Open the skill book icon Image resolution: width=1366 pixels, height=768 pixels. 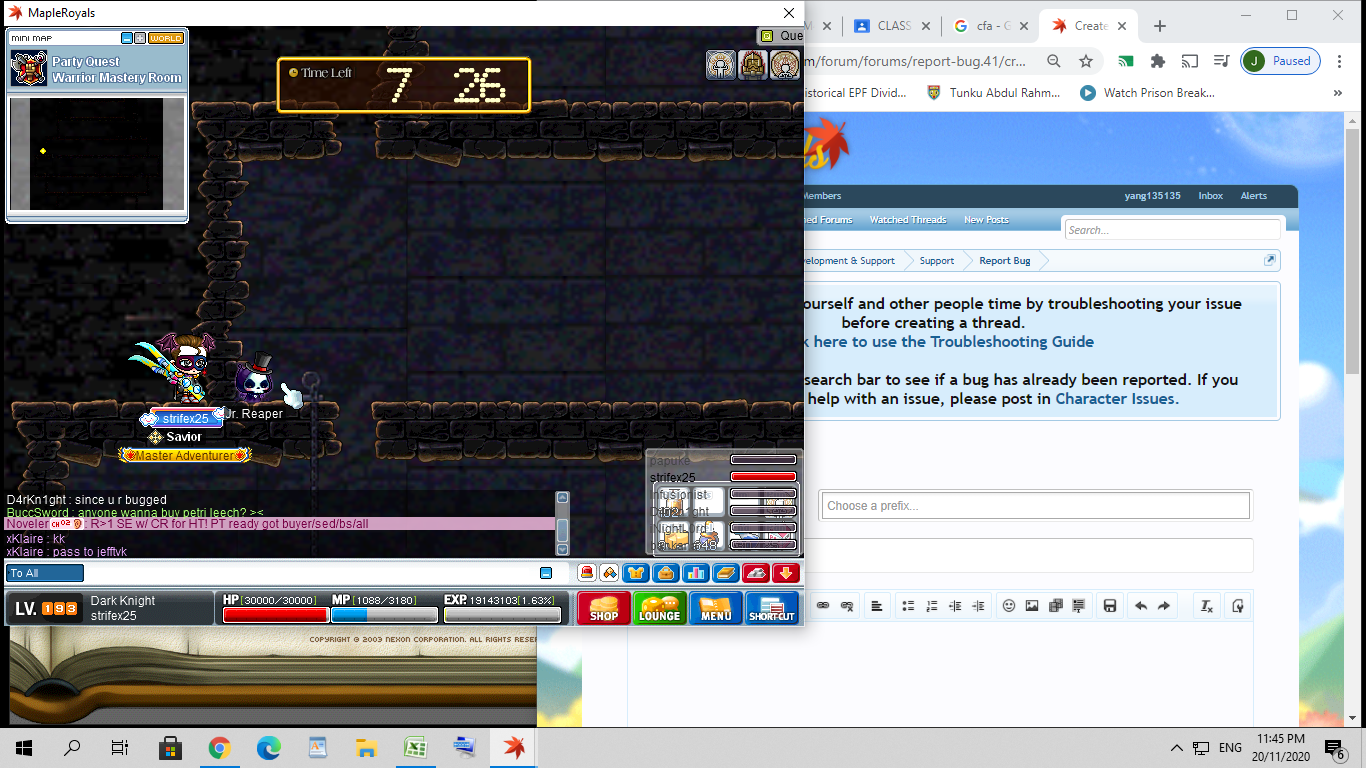[726, 573]
